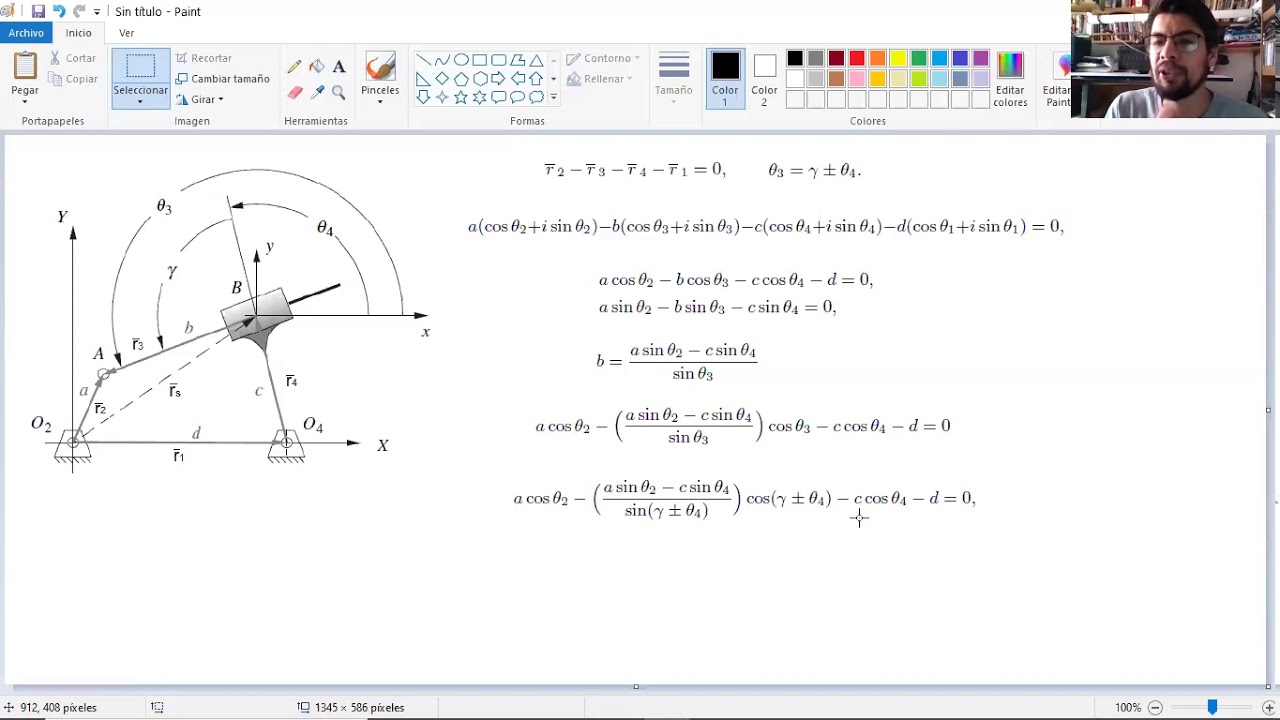The width and height of the screenshot is (1280, 720).
Task: Pick the green color swatch
Action: click(919, 59)
